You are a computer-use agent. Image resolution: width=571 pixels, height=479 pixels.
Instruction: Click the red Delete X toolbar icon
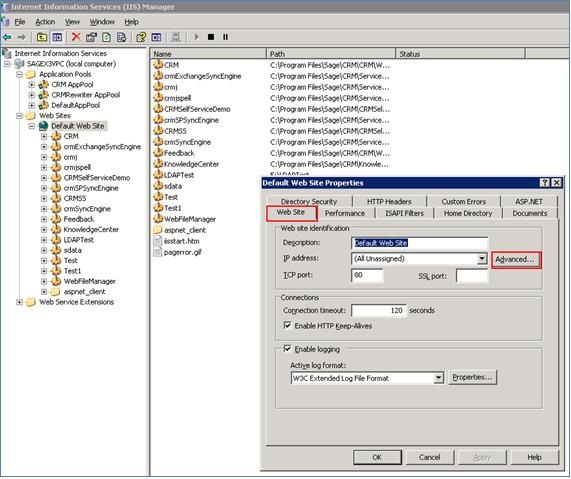76,37
